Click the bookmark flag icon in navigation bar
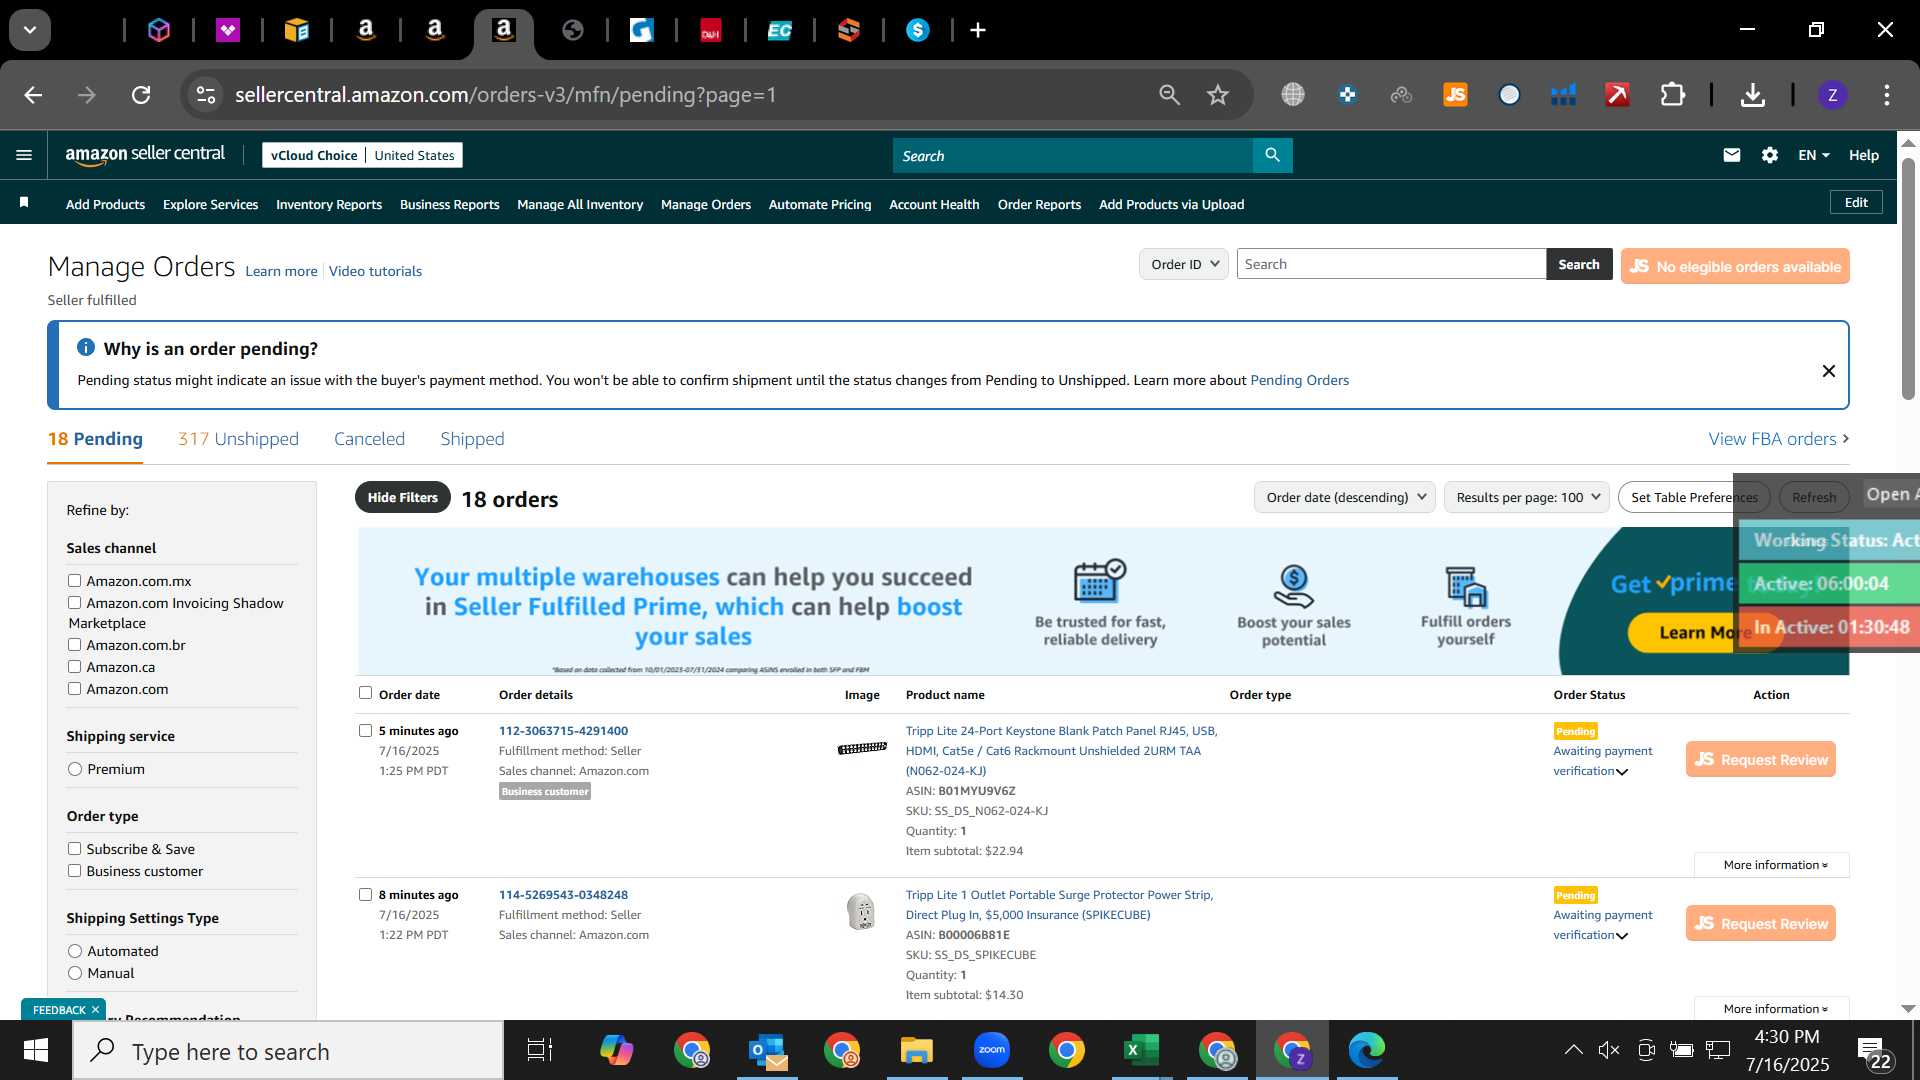This screenshot has height=1080, width=1920. coord(24,203)
